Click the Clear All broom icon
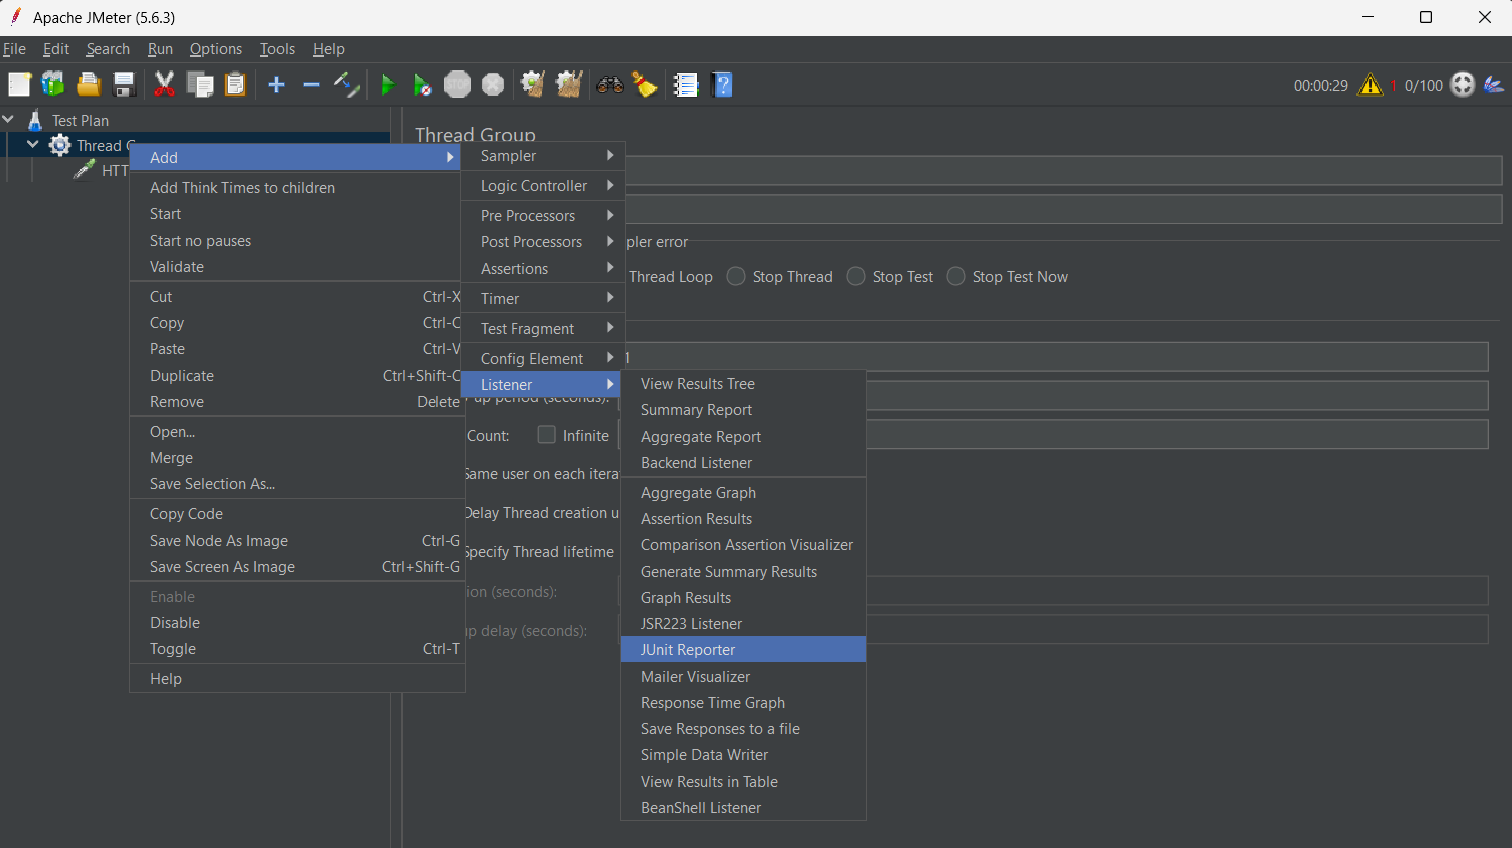The image size is (1512, 848). coord(569,85)
